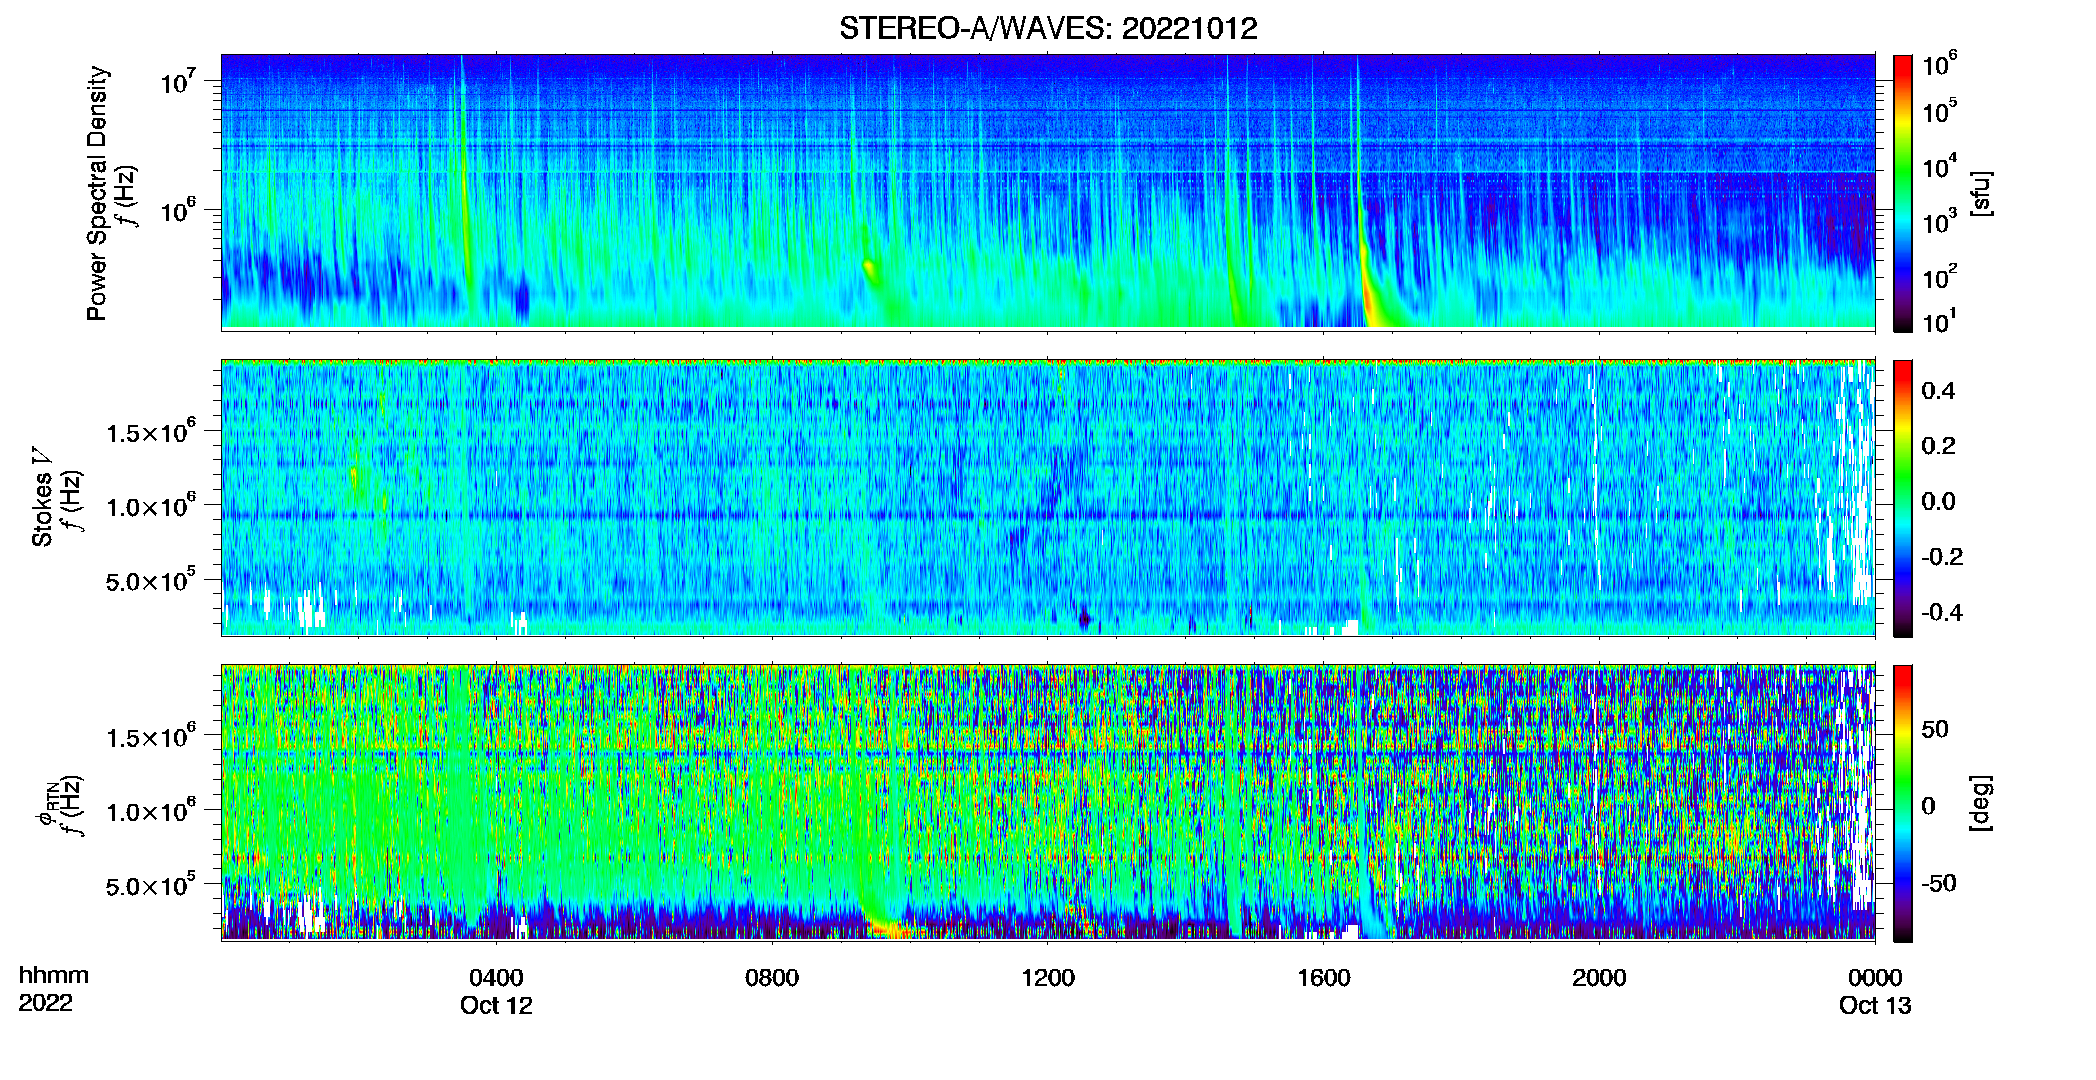Click the 1.0×10^6 tick in Stokes panel
Image resolution: width=2096 pixels, height=1080 pixels.
tap(151, 505)
